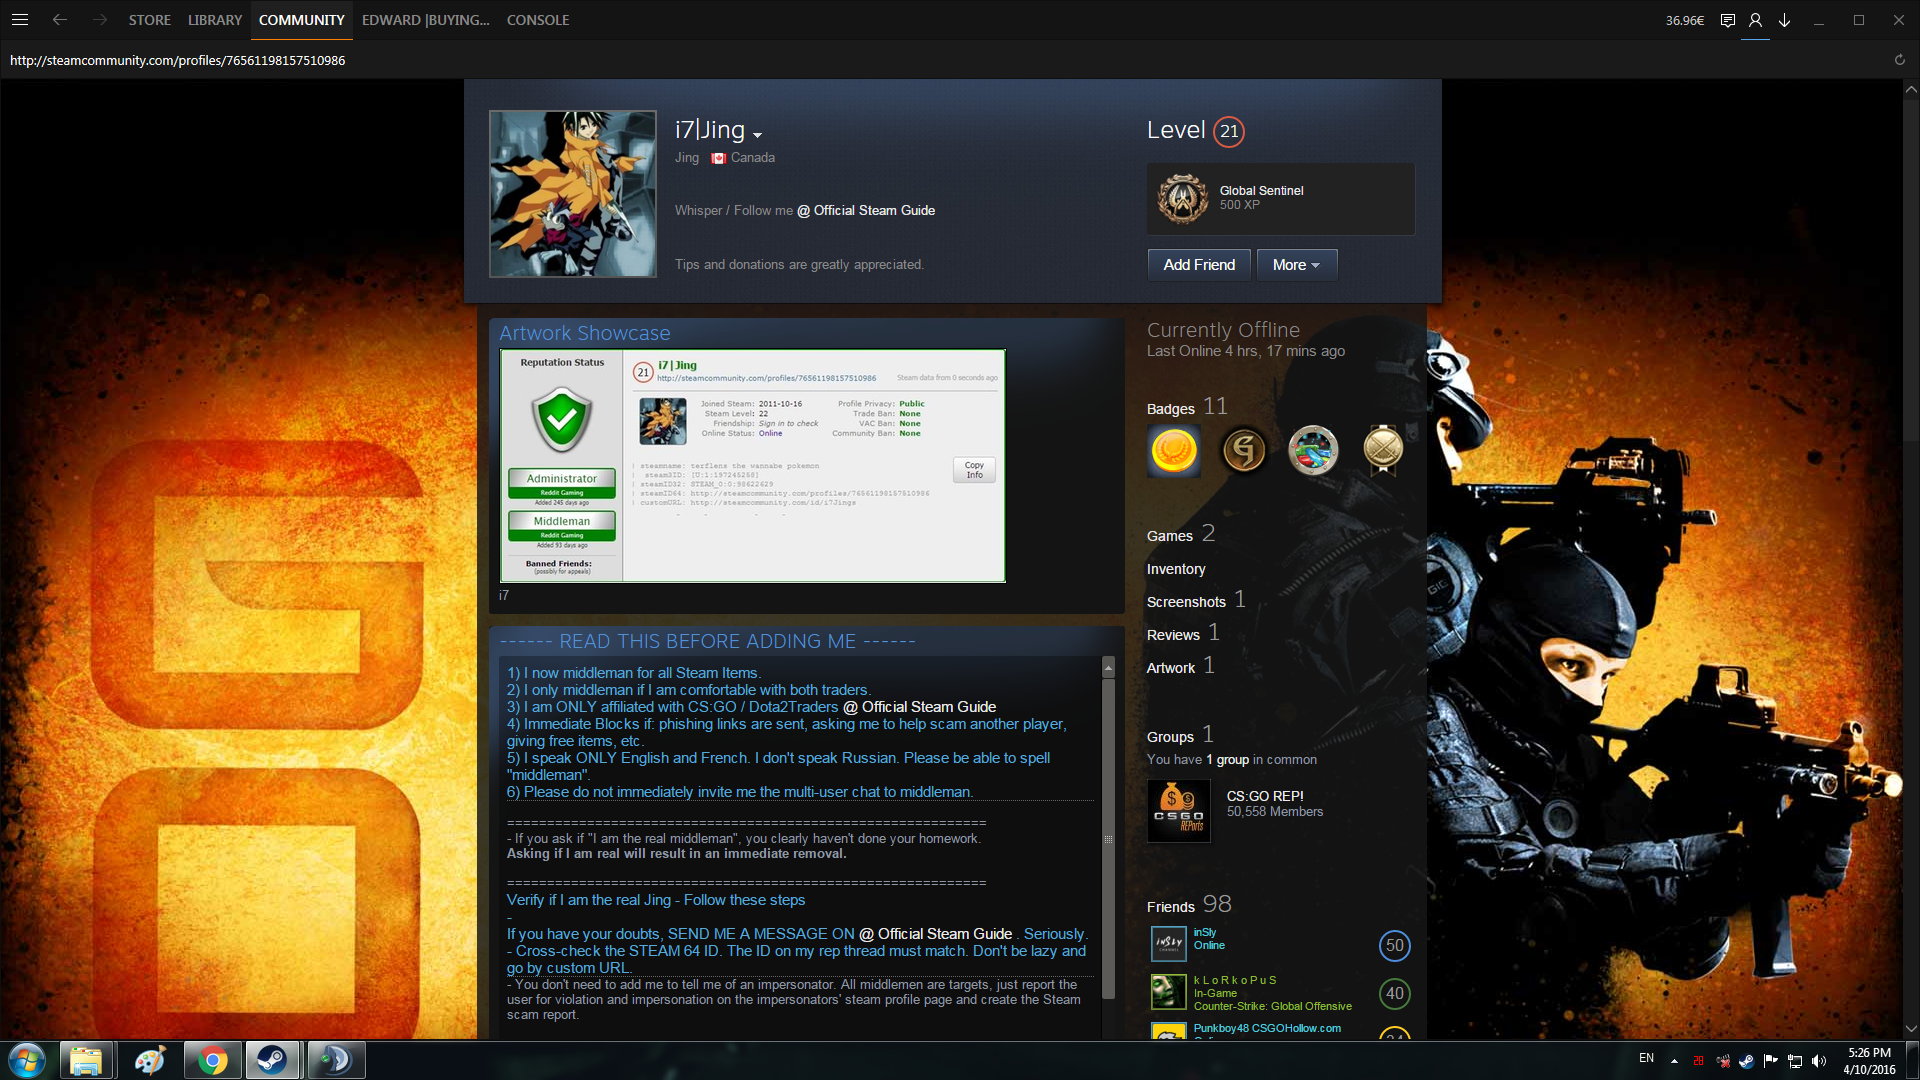Screen dimensions: 1920x1080
Task: Open the Artwork Showcase reputation image
Action: coord(753,466)
